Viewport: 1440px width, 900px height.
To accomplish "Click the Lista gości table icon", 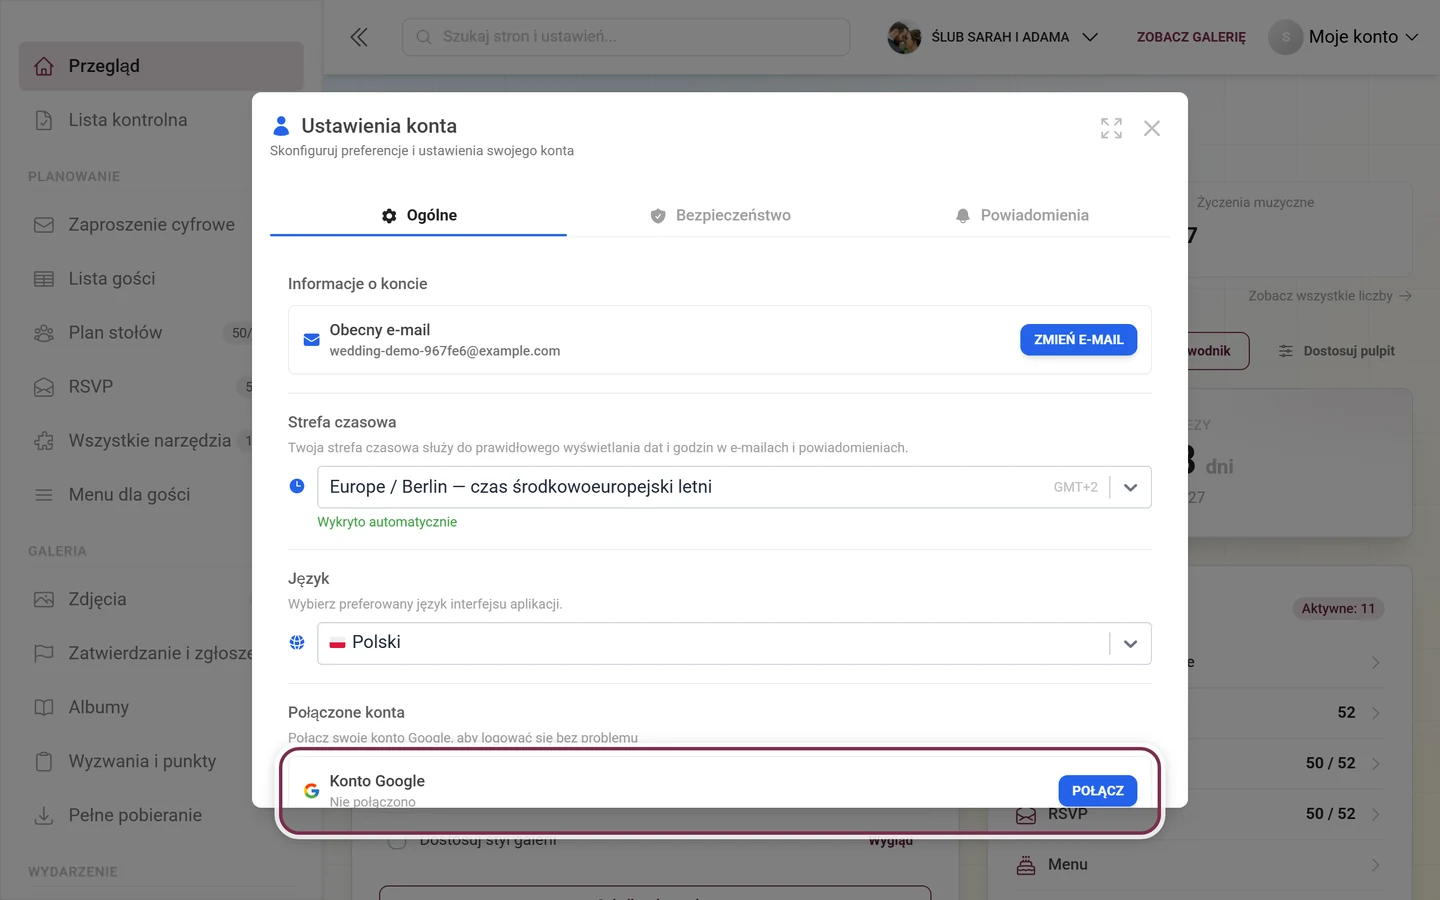I will [44, 279].
